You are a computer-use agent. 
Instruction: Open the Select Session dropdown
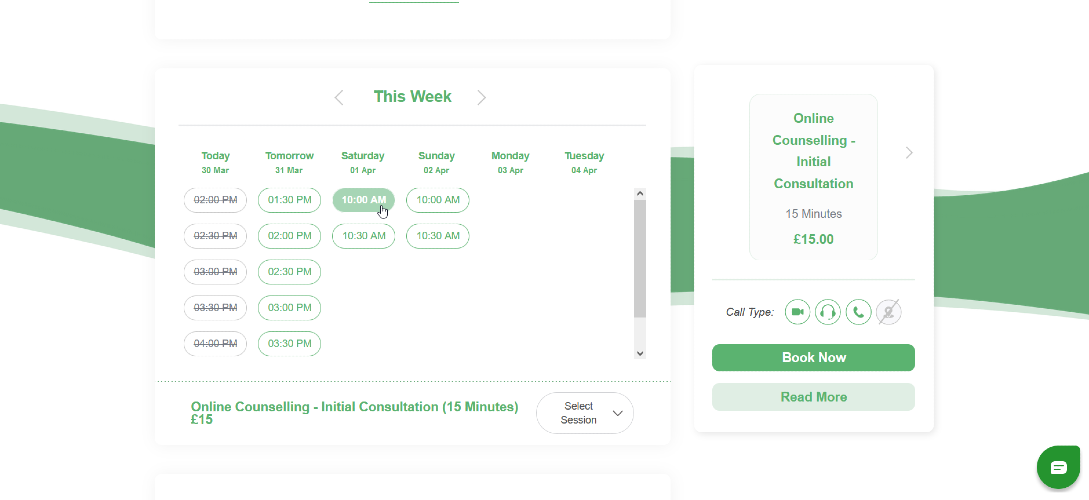tap(585, 413)
